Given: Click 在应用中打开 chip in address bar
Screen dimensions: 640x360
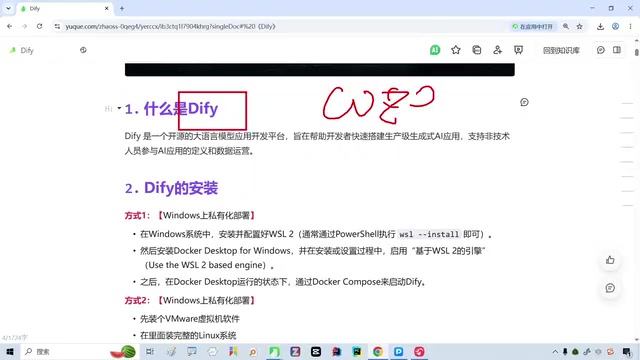Looking at the screenshot, I should [533, 27].
